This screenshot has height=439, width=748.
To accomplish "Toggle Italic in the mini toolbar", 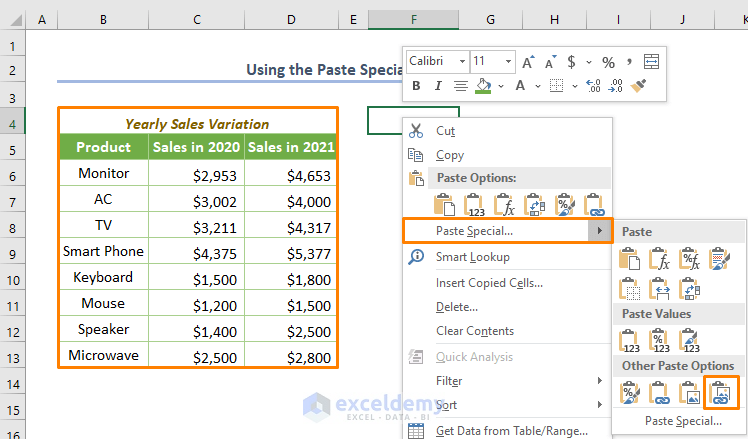I will pos(438,86).
